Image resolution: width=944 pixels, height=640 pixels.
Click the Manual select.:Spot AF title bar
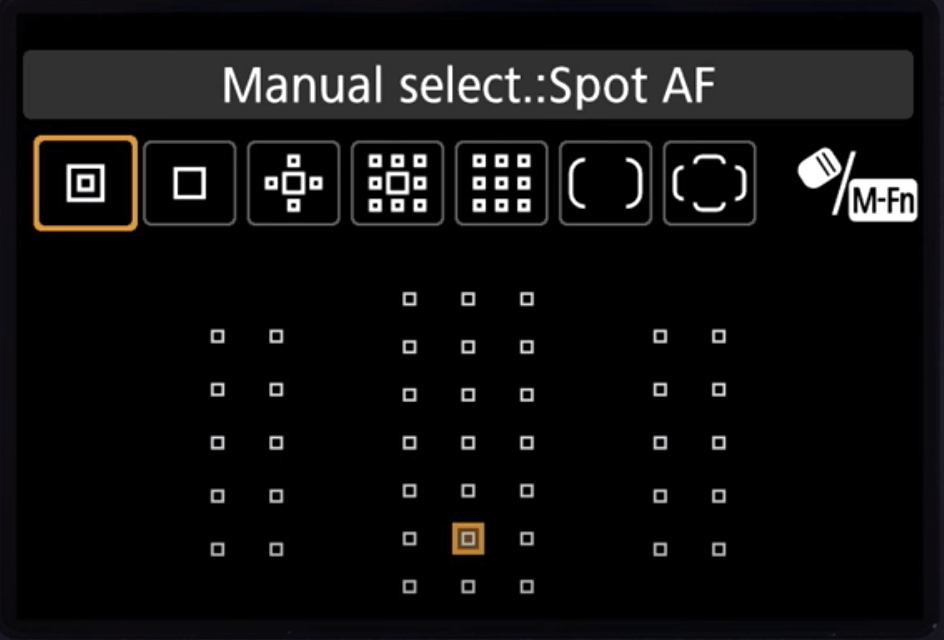472,86
